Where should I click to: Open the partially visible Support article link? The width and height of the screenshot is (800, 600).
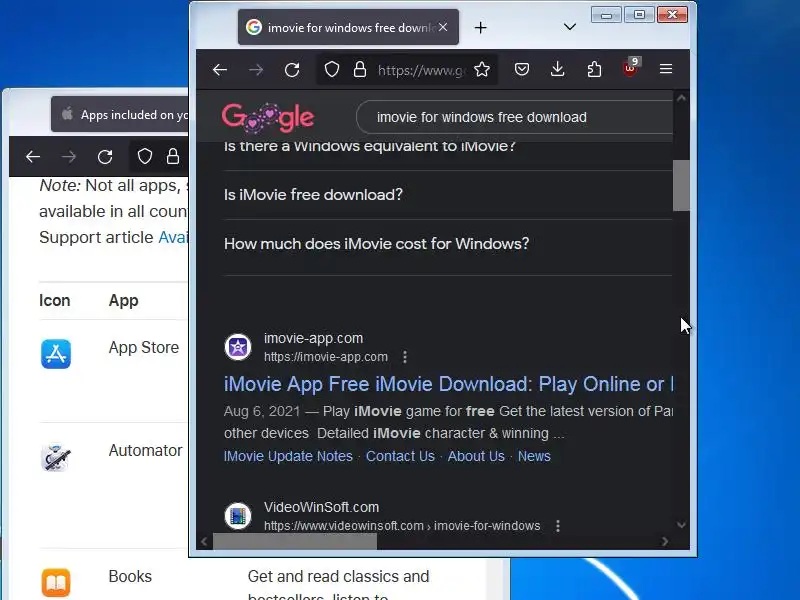click(x=173, y=237)
